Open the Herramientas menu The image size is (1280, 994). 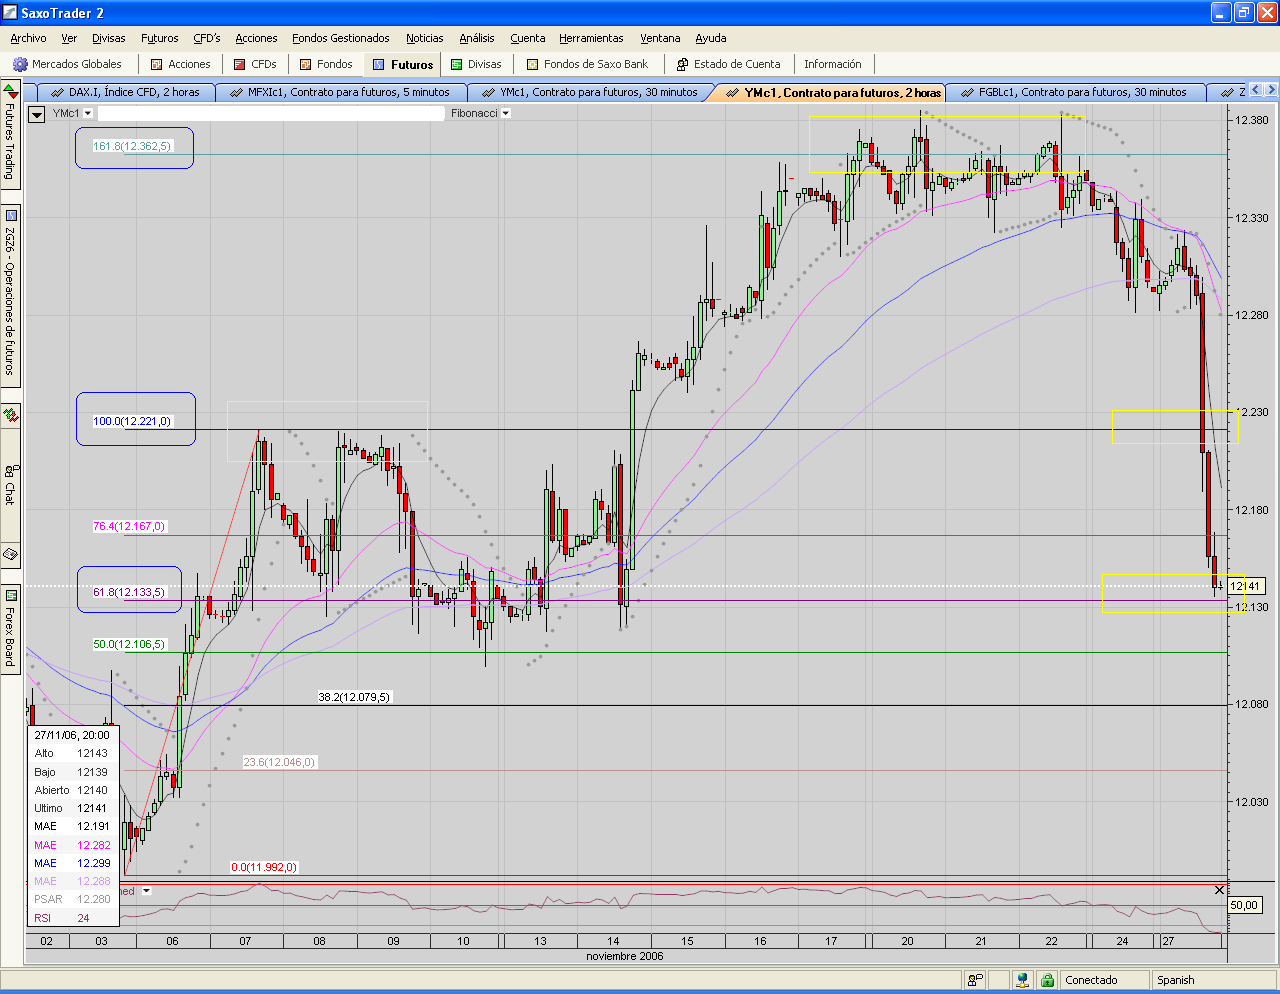click(591, 38)
